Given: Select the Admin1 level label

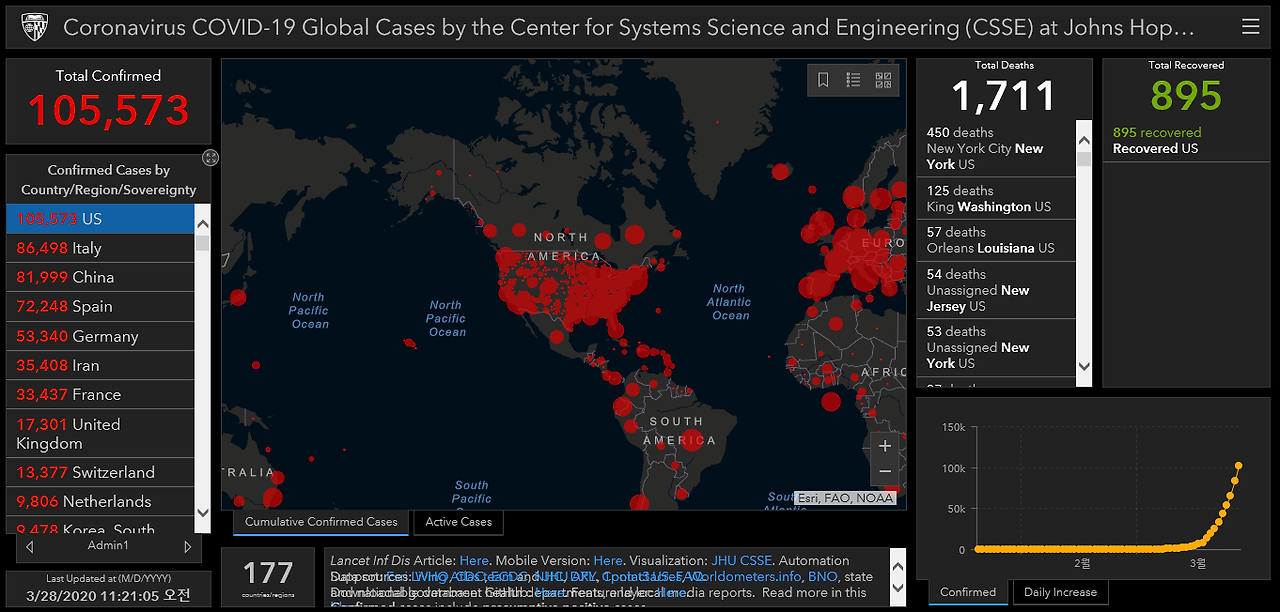Looking at the screenshot, I should [108, 546].
